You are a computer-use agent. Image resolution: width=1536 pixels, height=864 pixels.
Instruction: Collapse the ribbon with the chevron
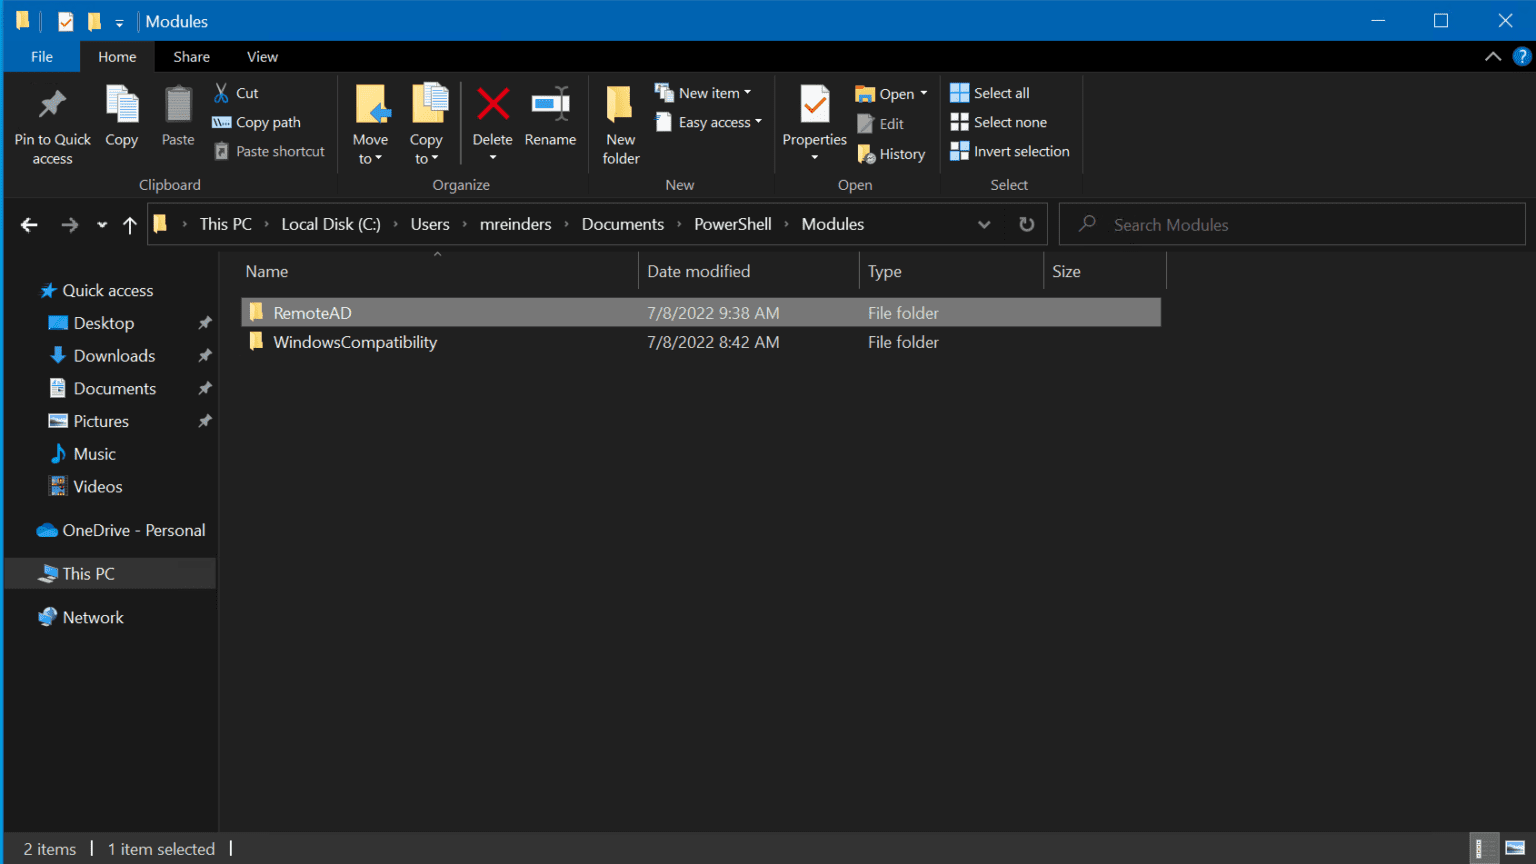pyautogui.click(x=1492, y=57)
